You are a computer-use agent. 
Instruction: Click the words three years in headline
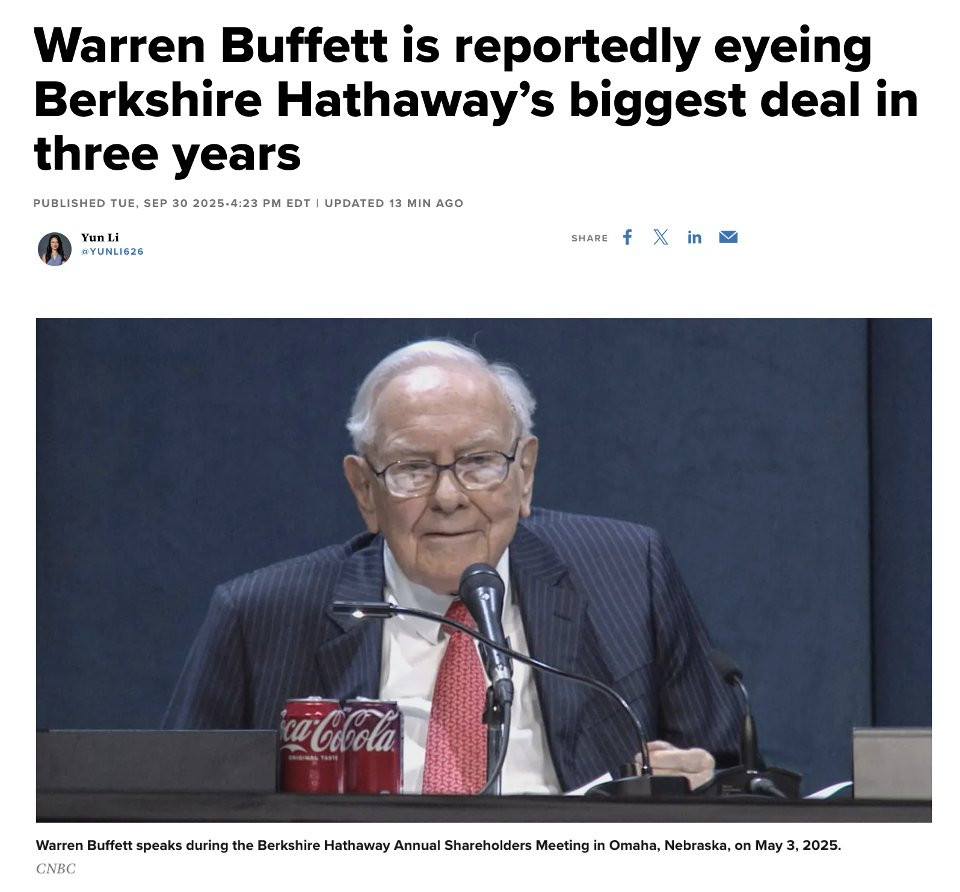point(168,153)
